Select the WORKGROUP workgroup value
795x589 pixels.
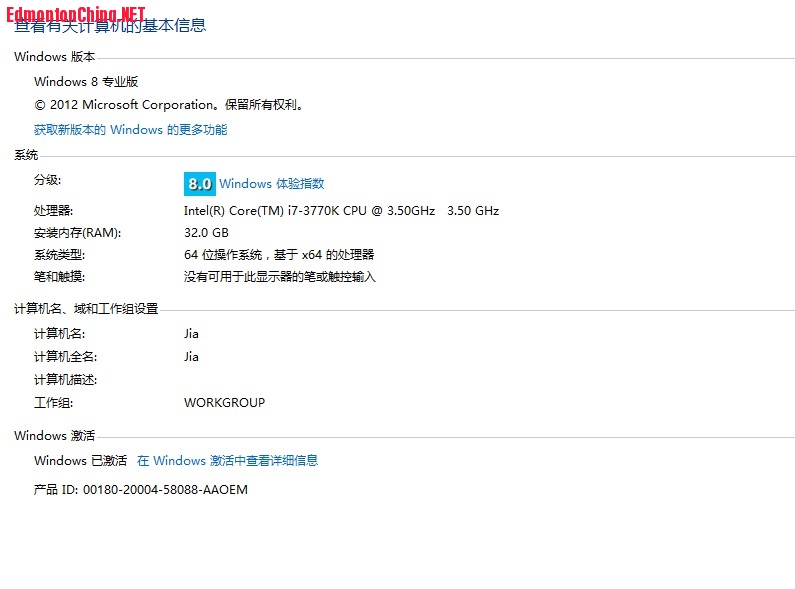click(x=224, y=403)
